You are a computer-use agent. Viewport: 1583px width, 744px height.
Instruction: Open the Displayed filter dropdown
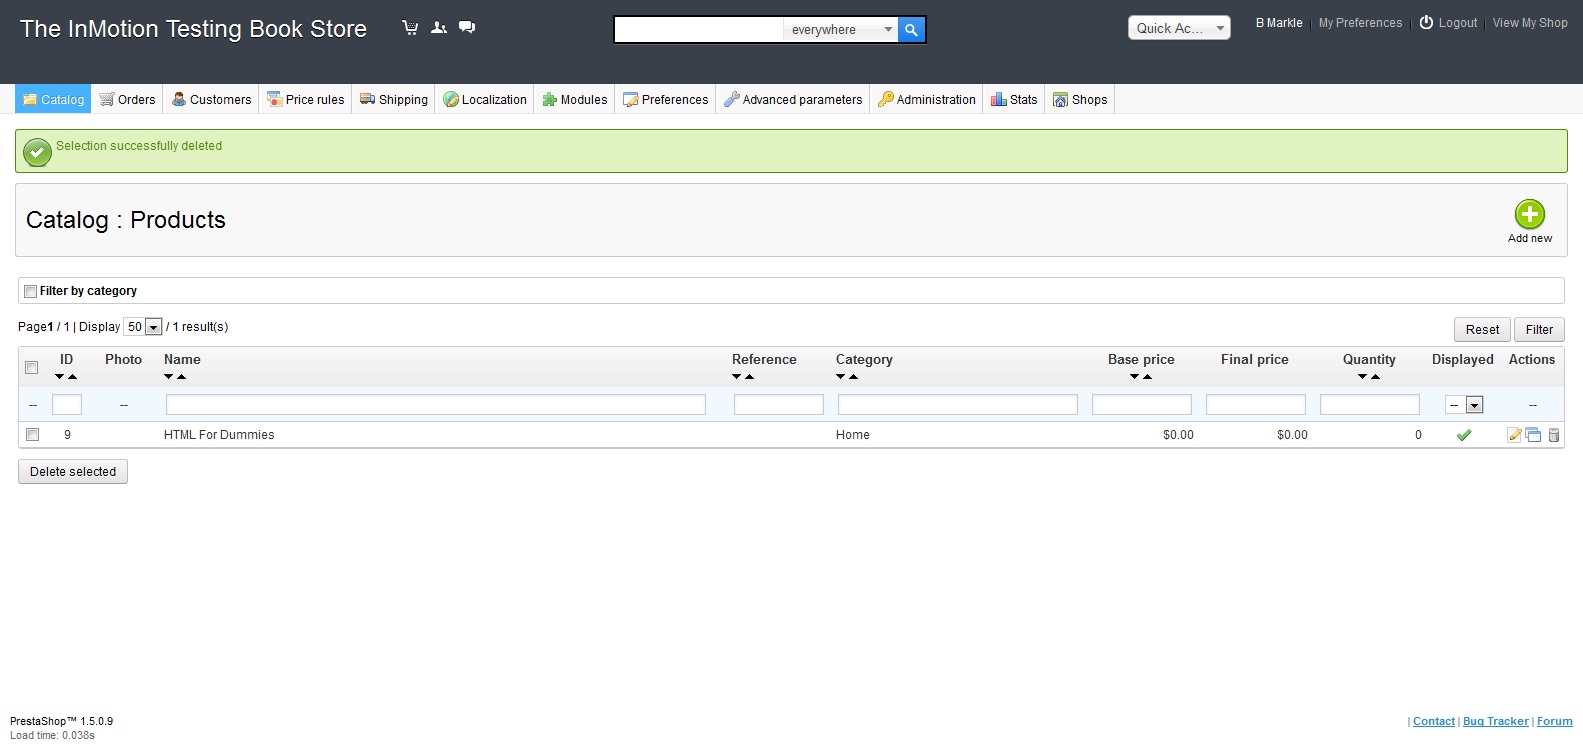(x=1464, y=405)
